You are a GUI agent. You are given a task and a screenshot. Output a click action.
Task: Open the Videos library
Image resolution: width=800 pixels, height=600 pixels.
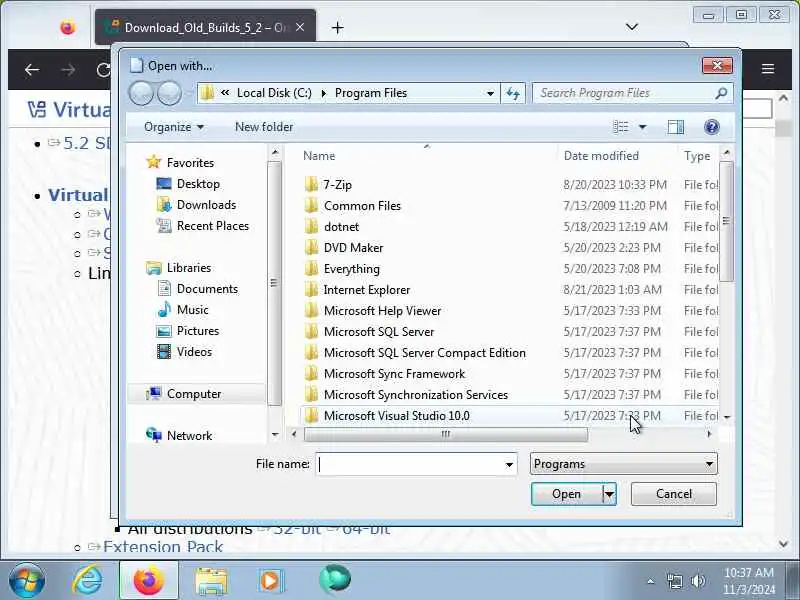tap(194, 352)
